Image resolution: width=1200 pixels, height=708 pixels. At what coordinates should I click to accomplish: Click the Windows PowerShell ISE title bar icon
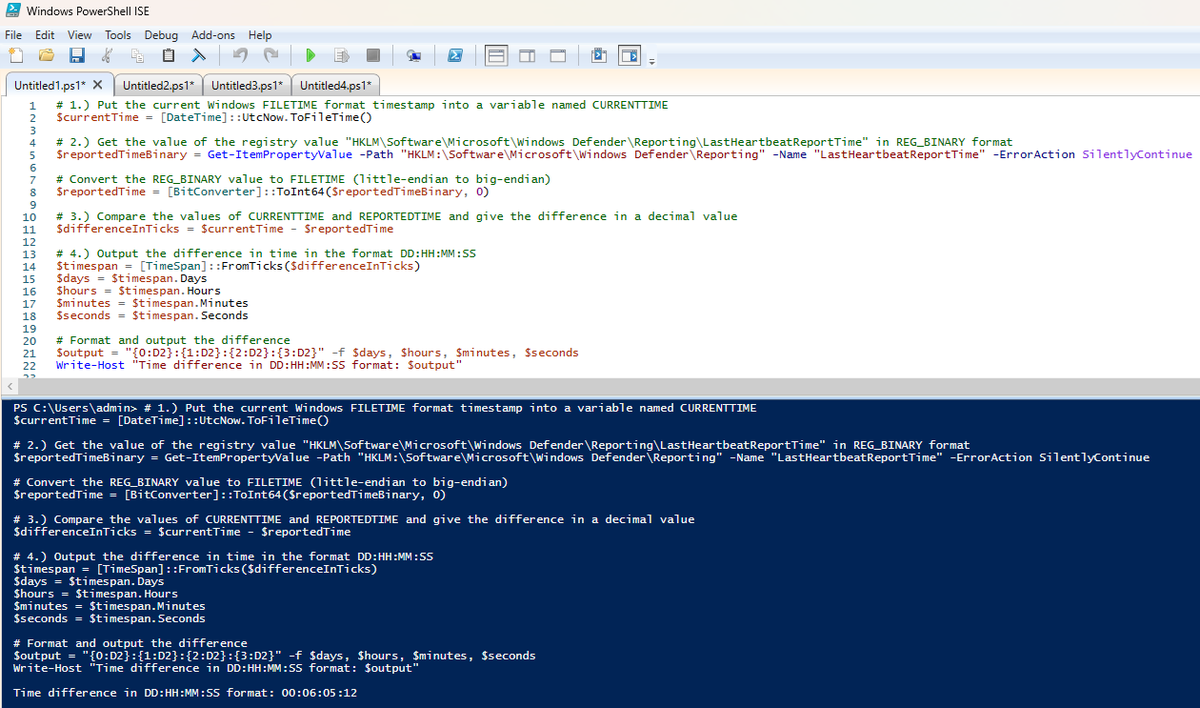[11, 12]
